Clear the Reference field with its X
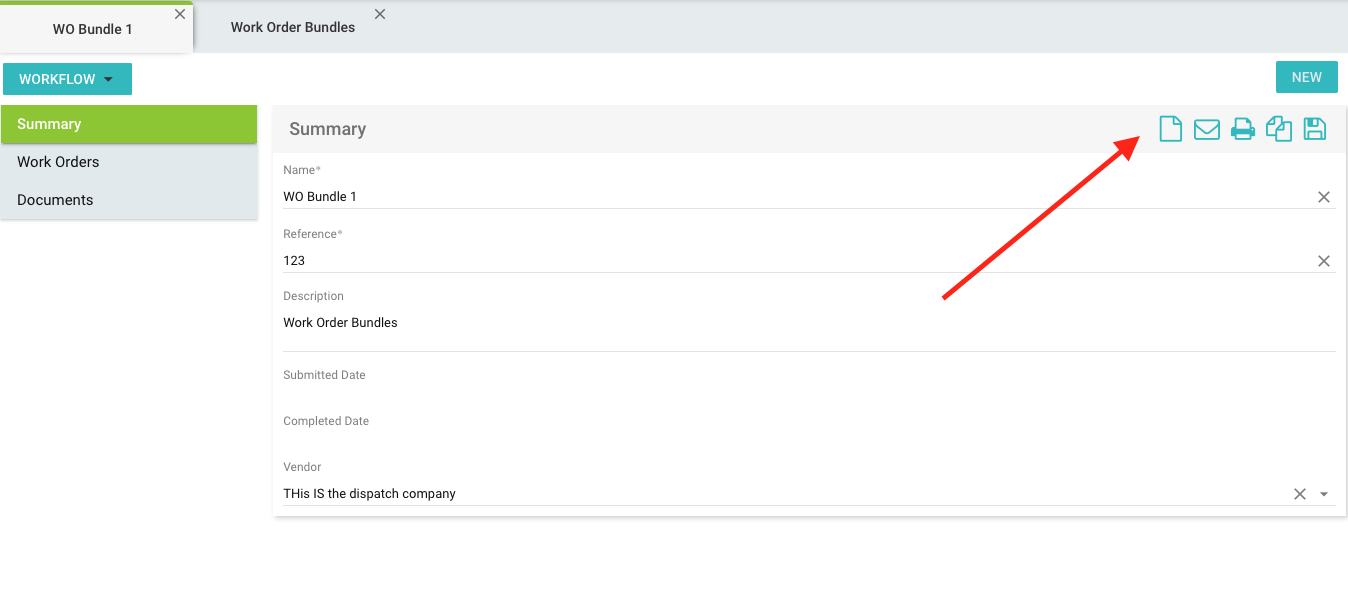 tap(1324, 261)
